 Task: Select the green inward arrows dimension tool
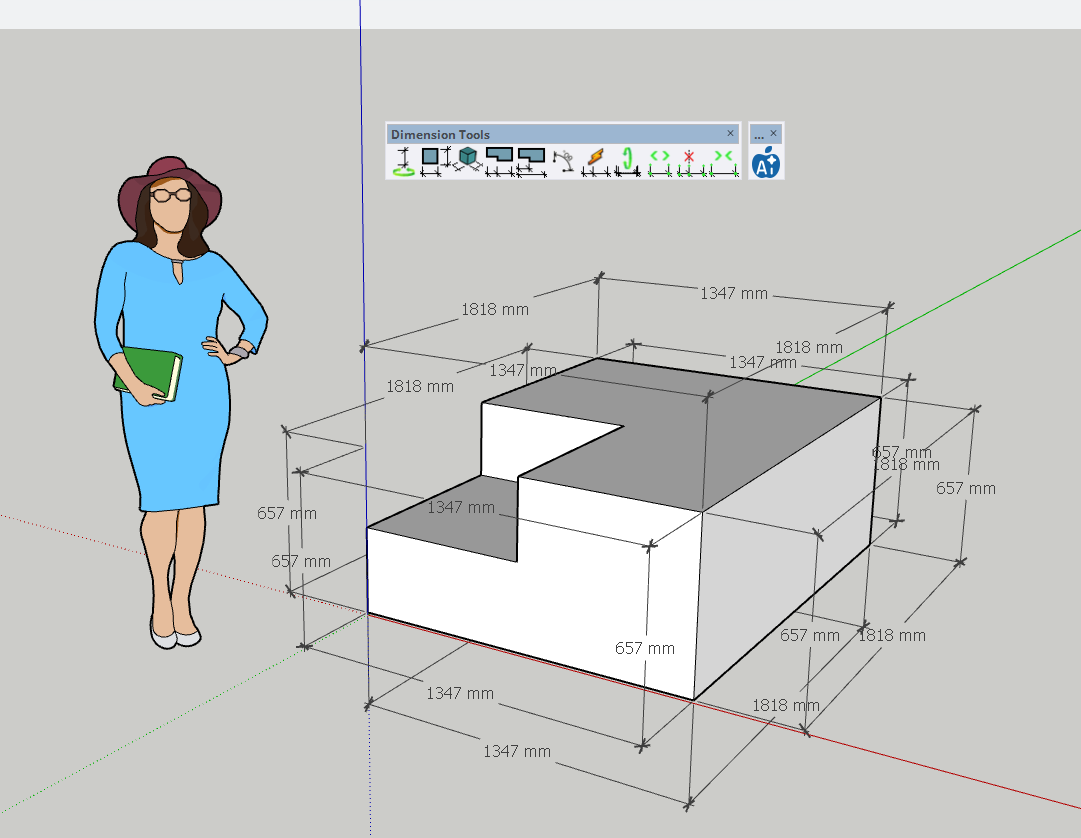723,161
